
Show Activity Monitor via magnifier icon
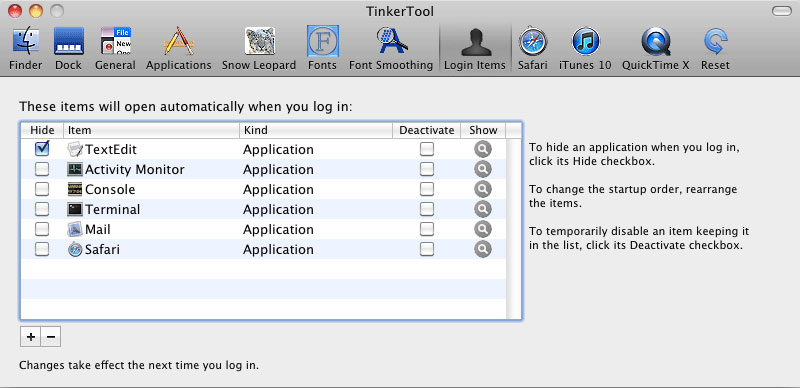(482, 169)
